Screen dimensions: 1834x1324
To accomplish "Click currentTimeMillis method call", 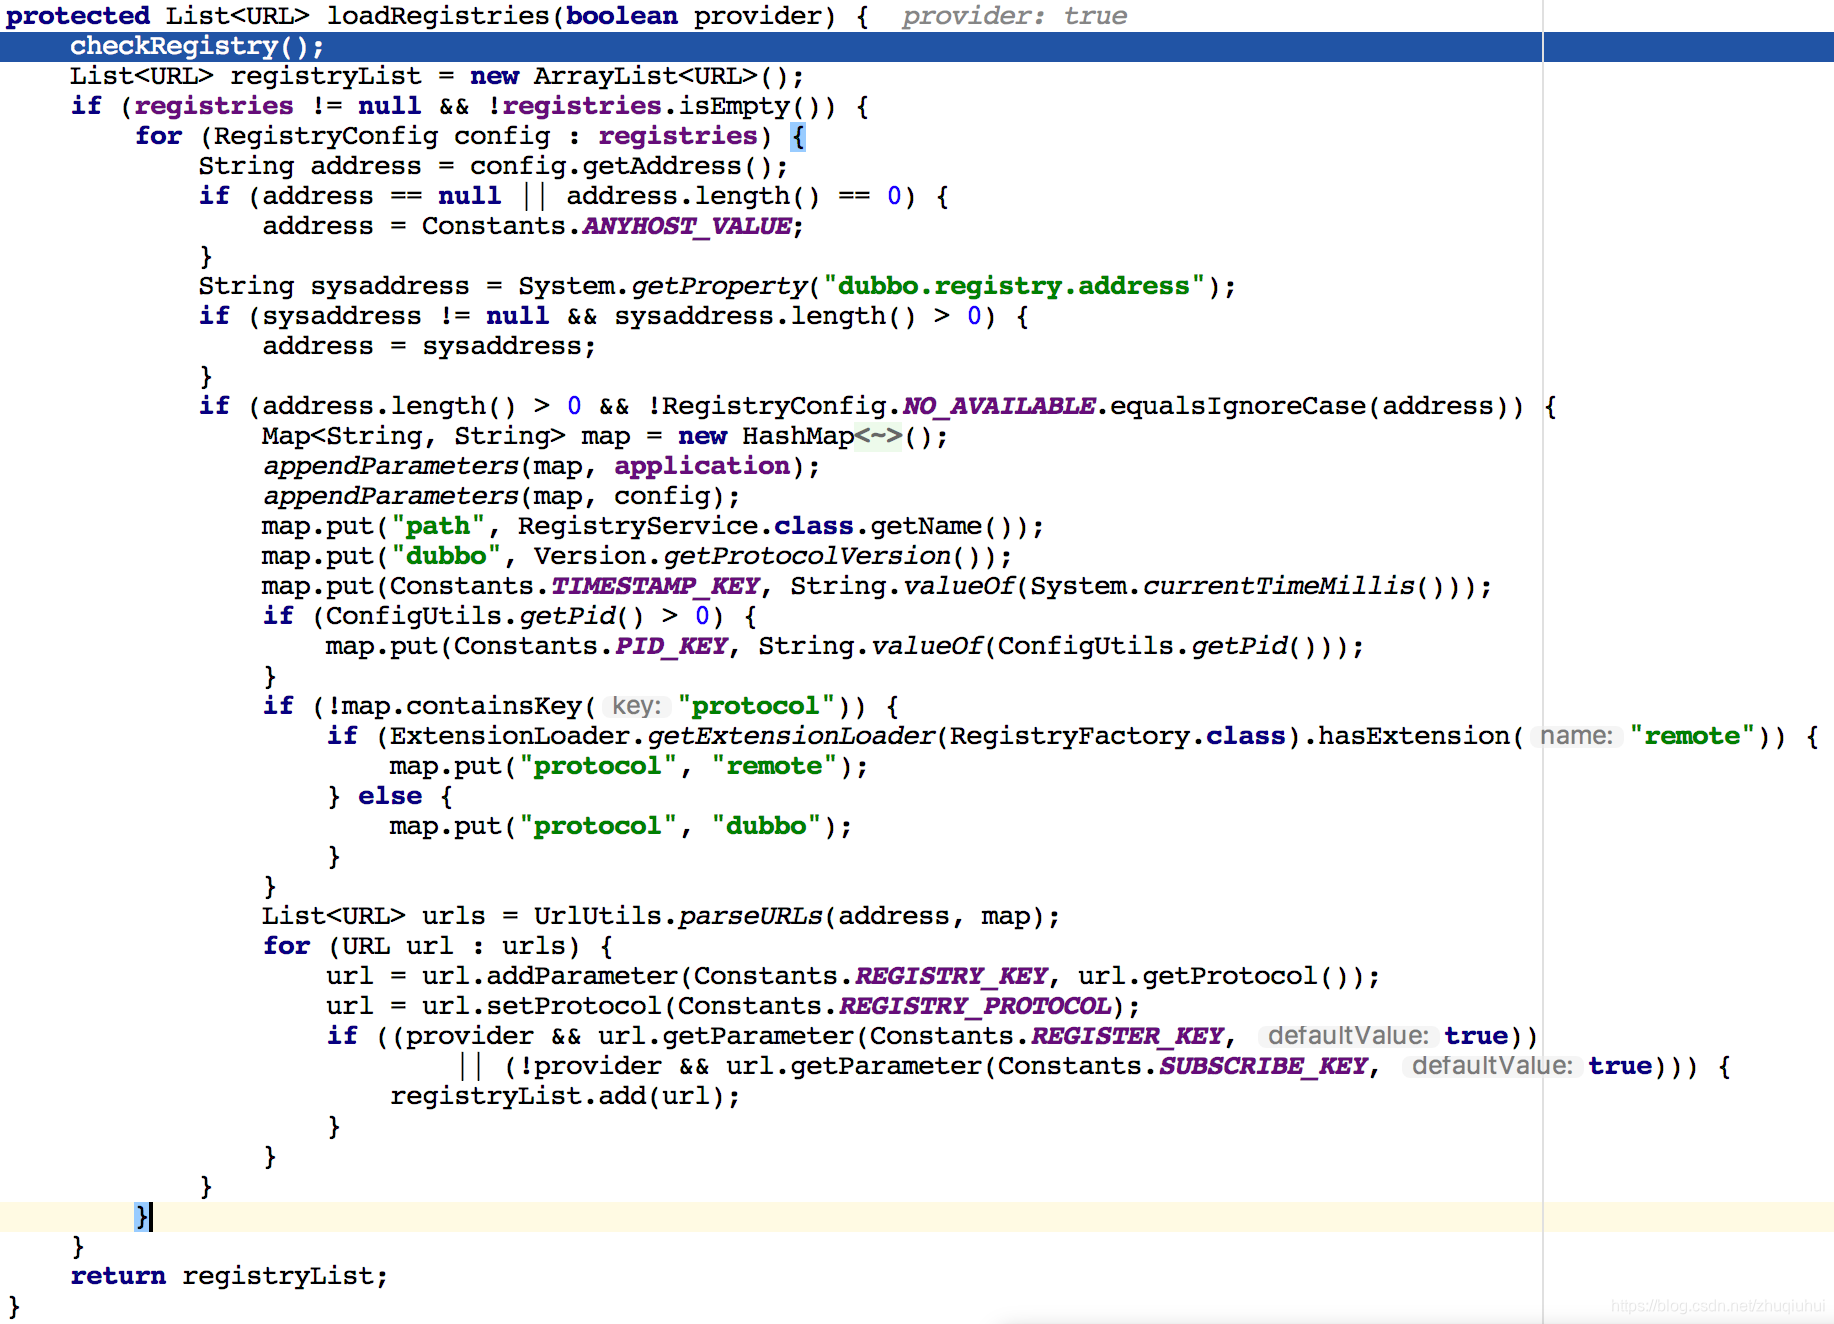I will coord(1278,586).
